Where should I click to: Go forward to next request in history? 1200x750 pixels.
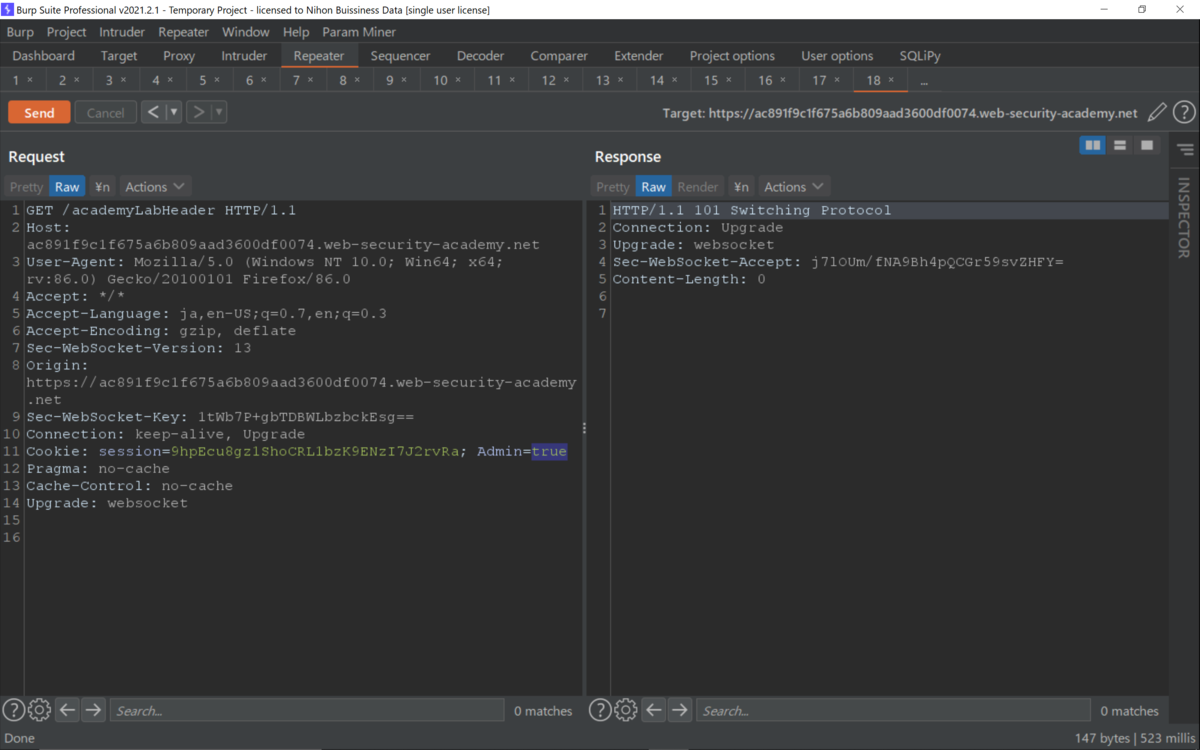pyautogui.click(x=198, y=112)
